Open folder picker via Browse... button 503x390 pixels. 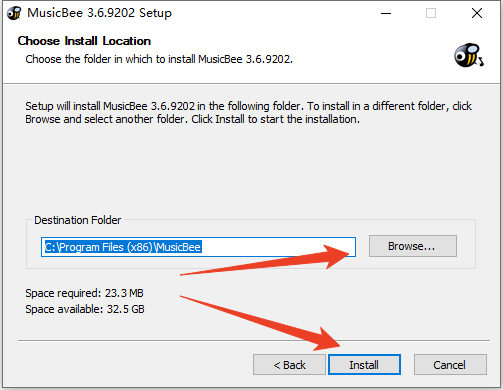pos(413,246)
